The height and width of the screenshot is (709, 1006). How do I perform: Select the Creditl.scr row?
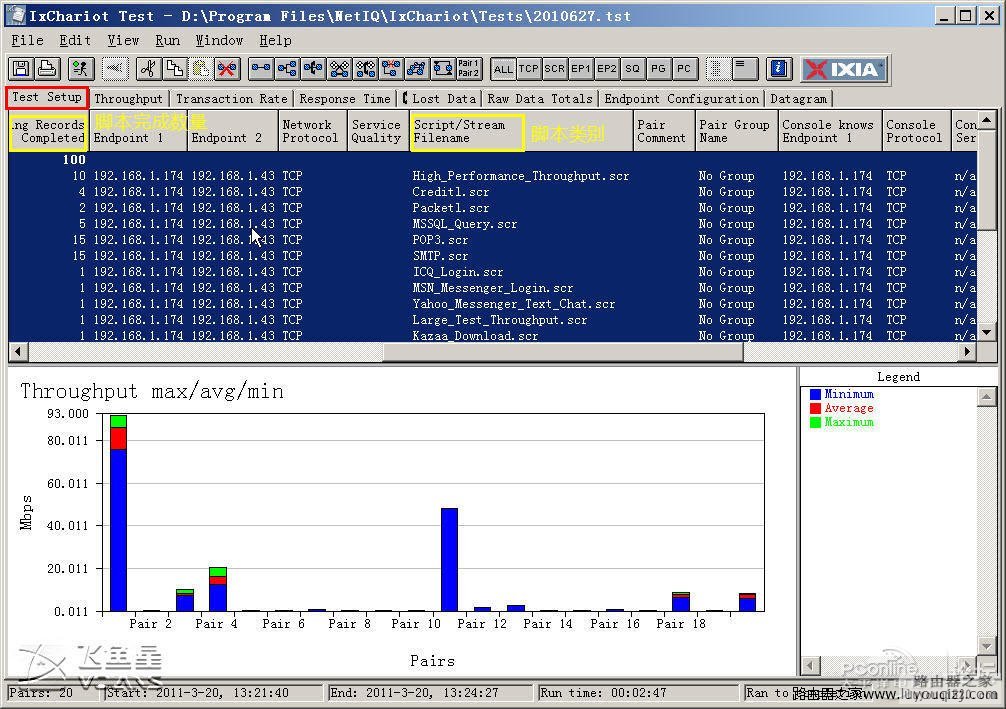(x=492, y=192)
